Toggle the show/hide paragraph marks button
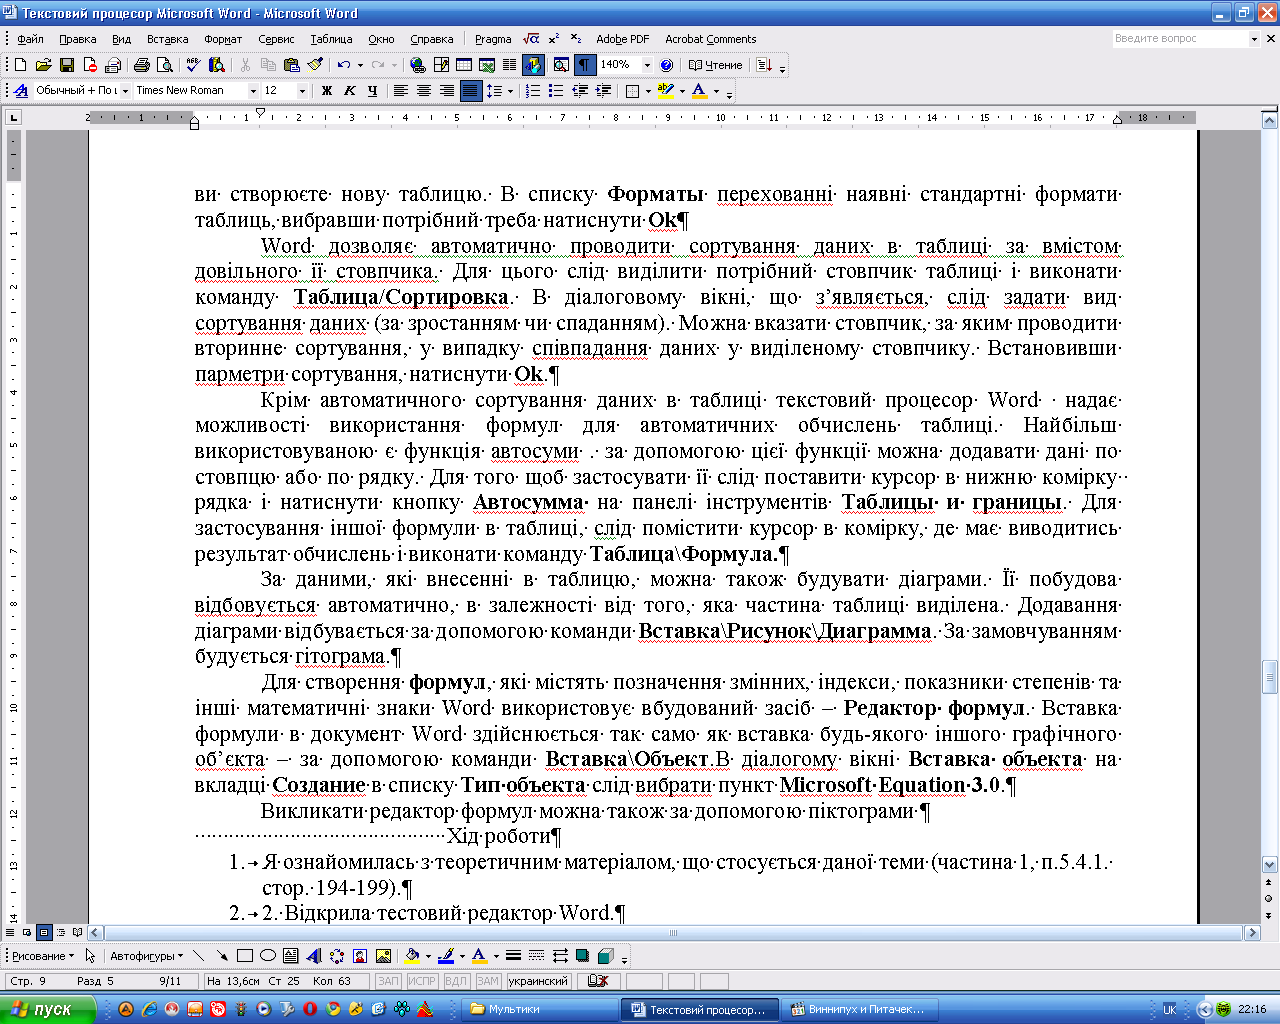Screen dimensions: 1280x1024 click(584, 65)
